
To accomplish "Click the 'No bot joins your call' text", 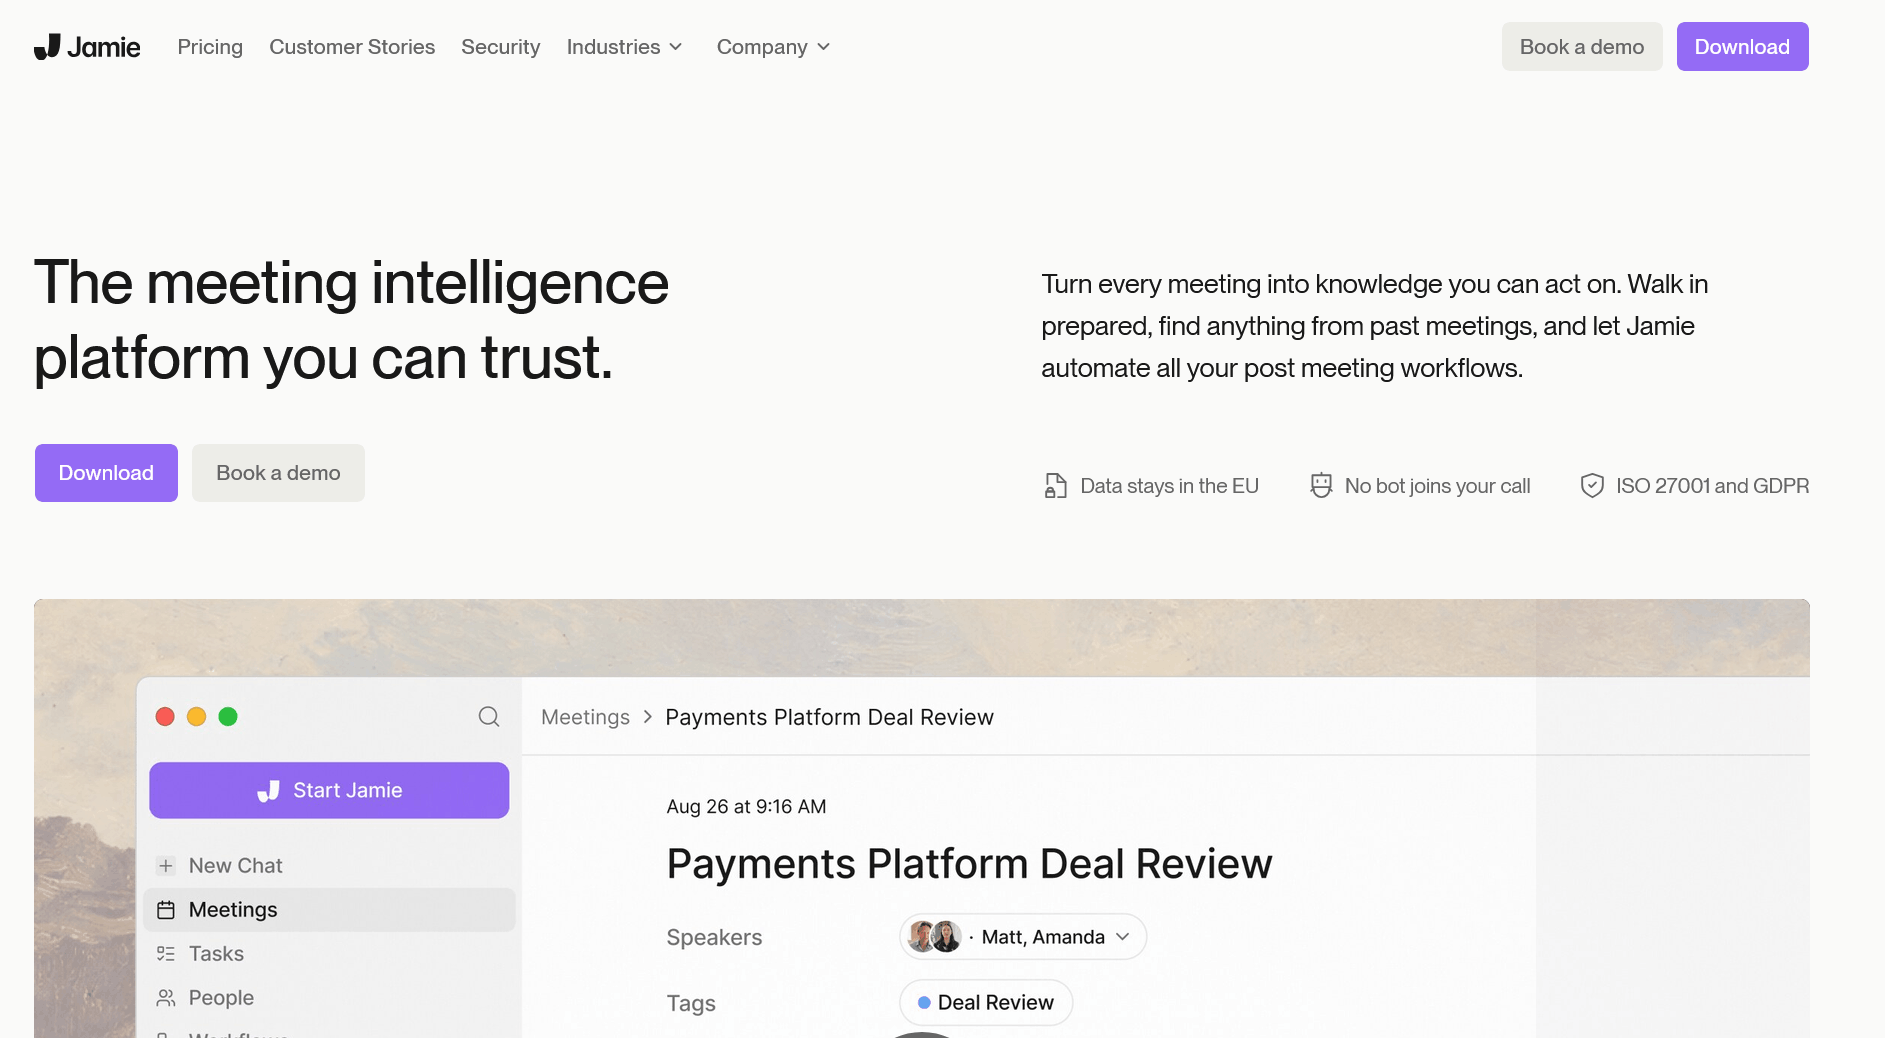I will 1437,486.
